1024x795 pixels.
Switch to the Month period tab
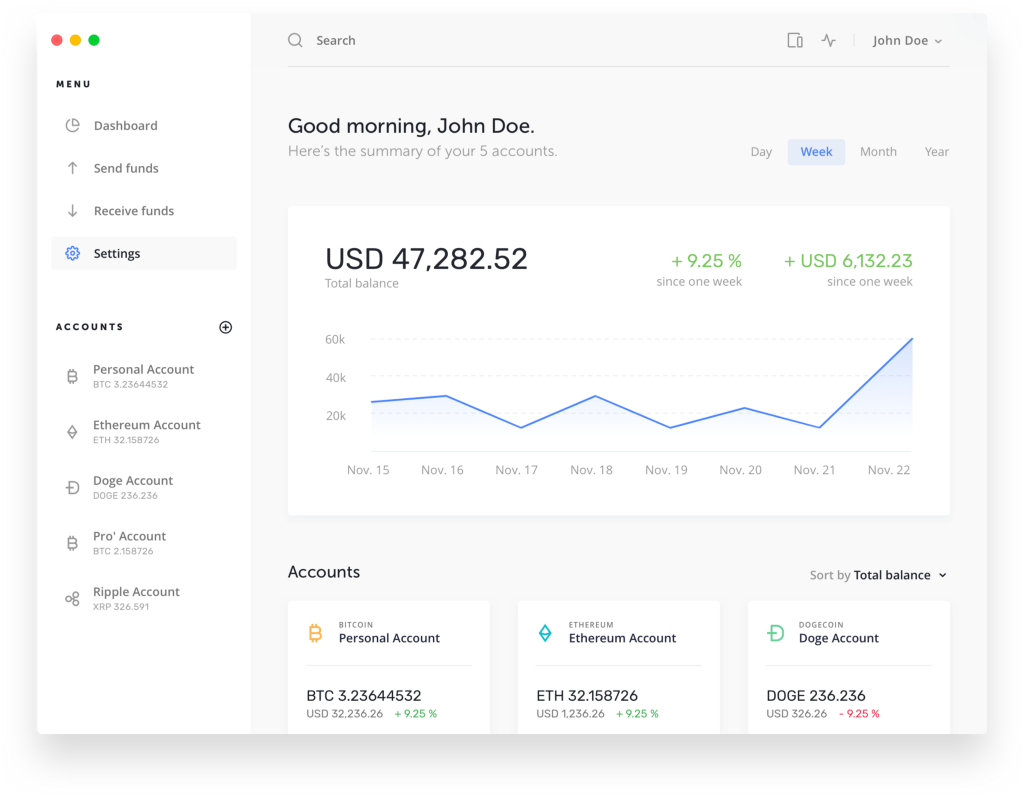click(x=878, y=152)
